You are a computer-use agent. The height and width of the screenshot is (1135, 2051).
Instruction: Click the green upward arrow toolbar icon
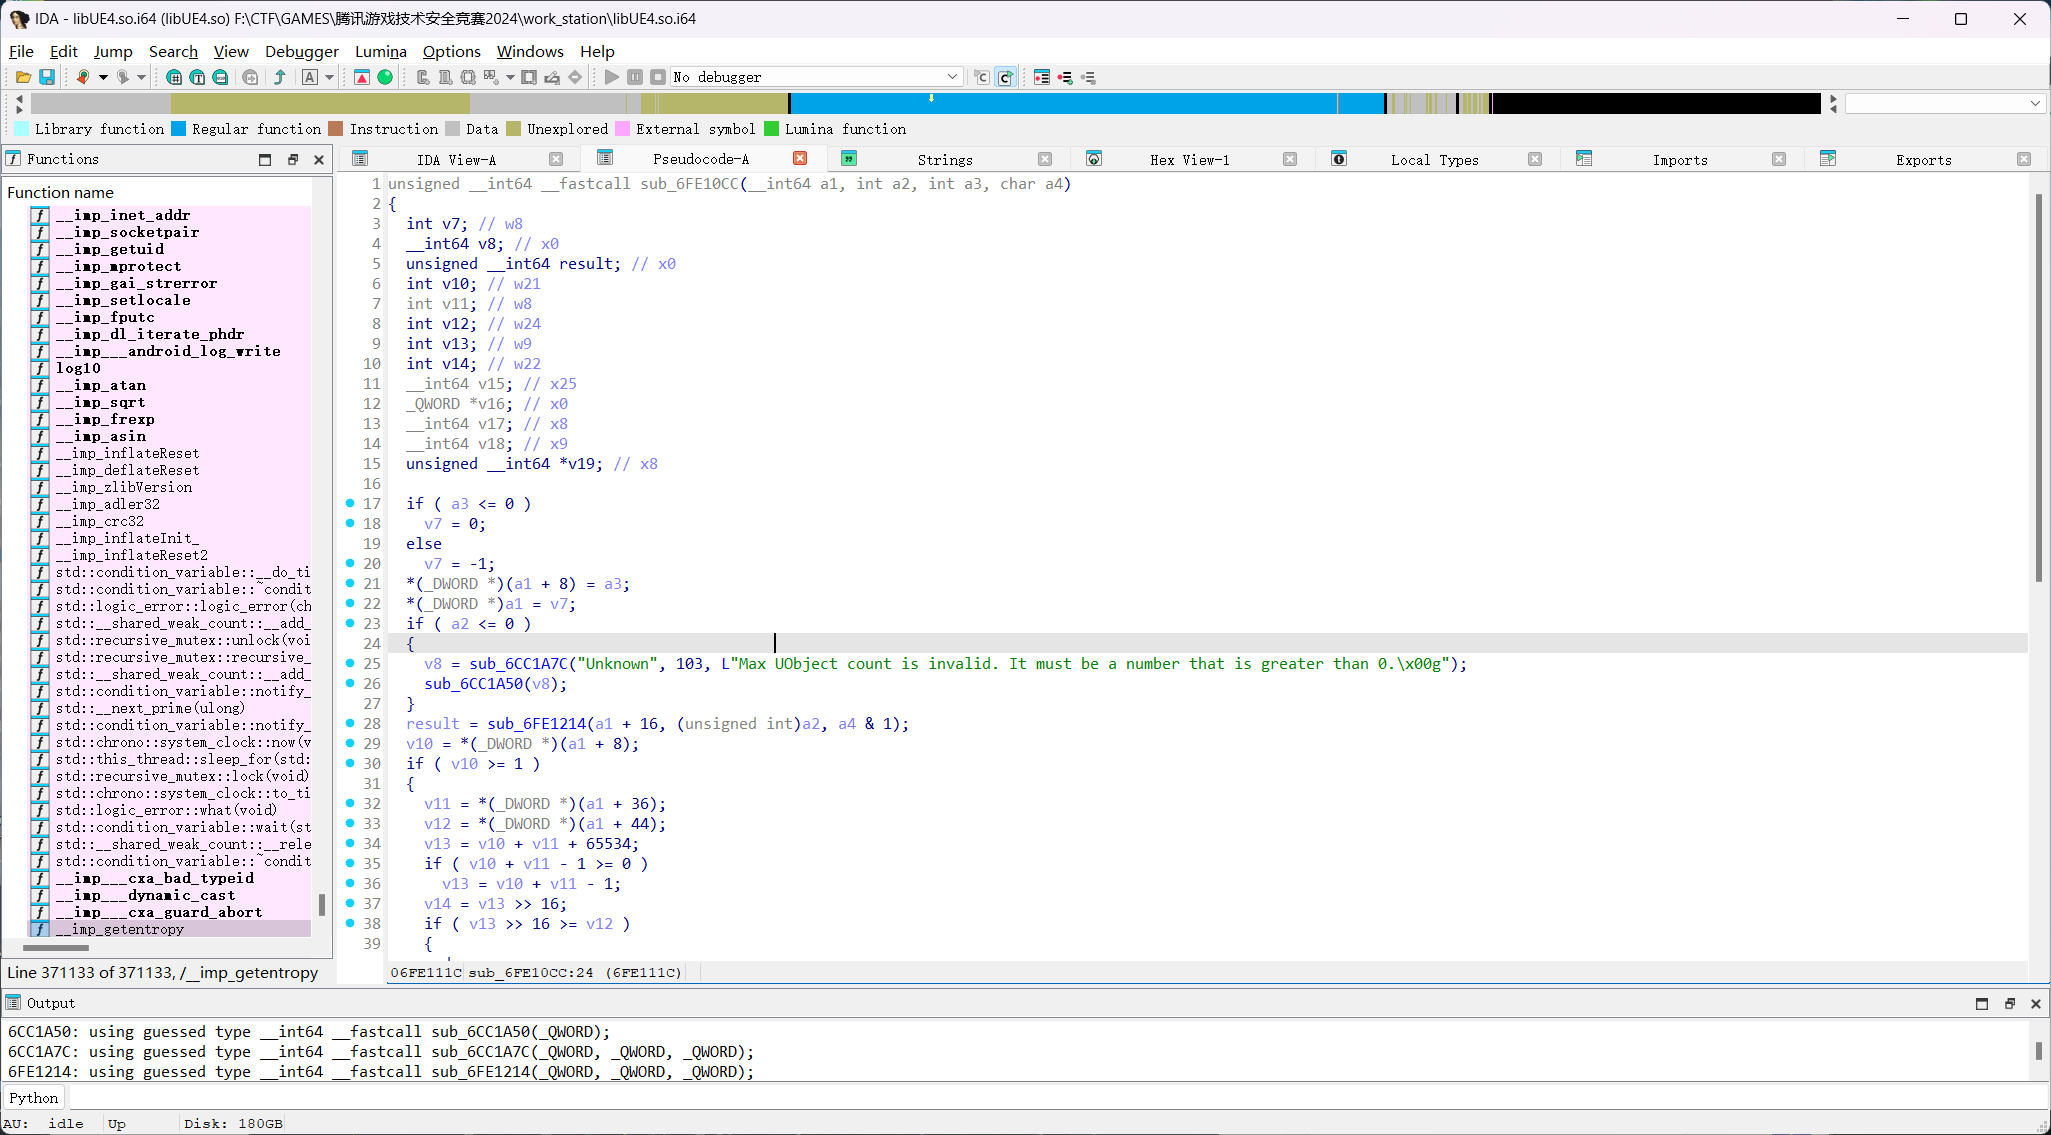click(x=280, y=77)
